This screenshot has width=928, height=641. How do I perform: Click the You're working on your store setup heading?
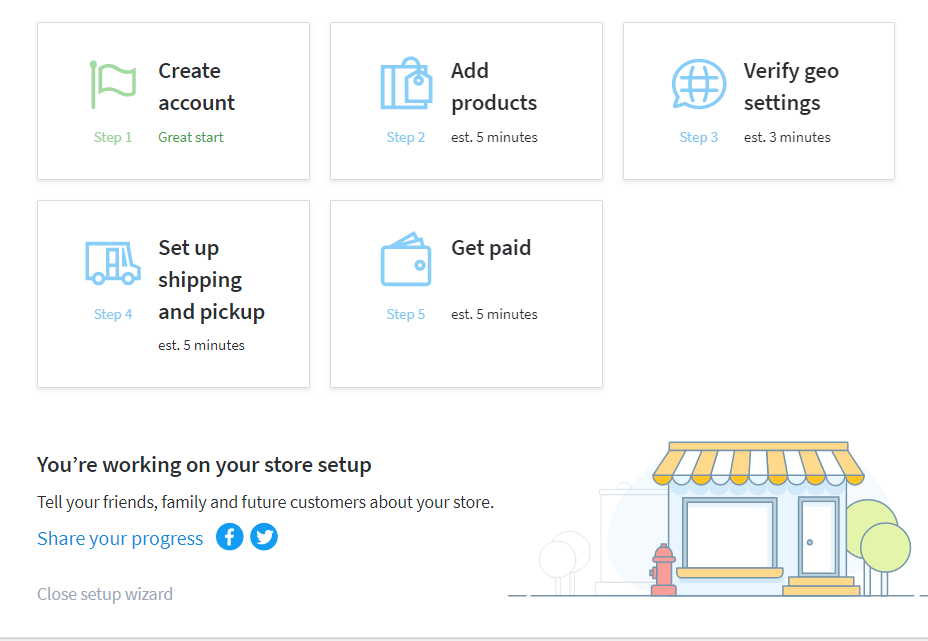[x=204, y=465]
